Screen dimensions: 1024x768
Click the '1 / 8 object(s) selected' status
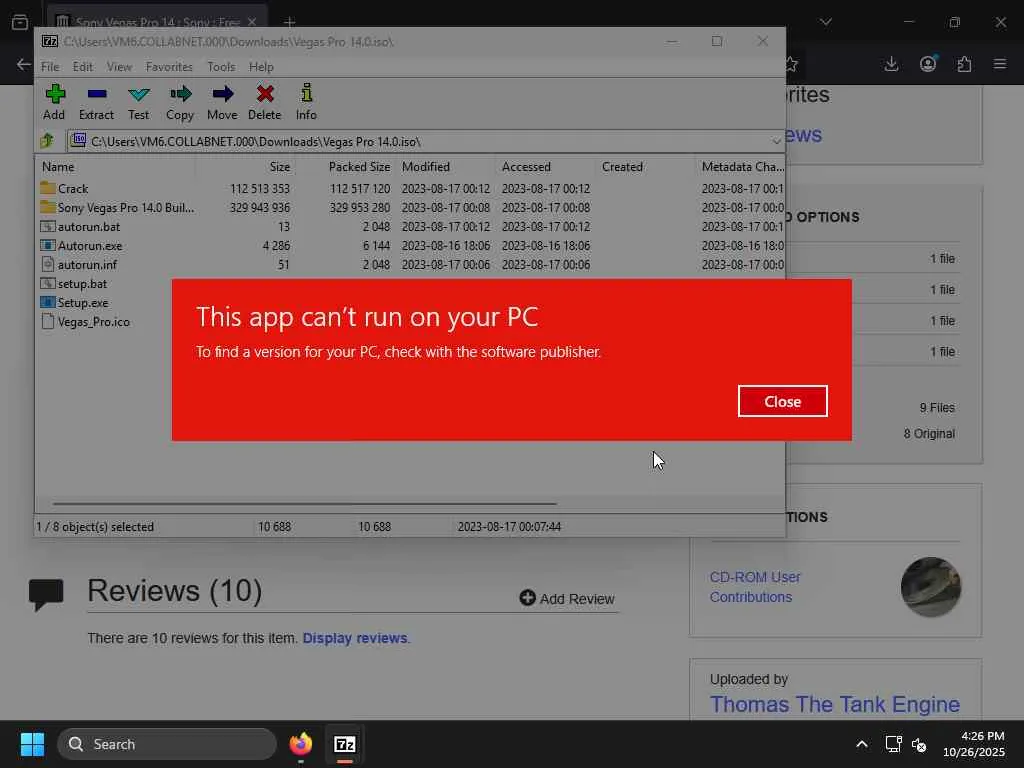pyautogui.click(x=95, y=526)
